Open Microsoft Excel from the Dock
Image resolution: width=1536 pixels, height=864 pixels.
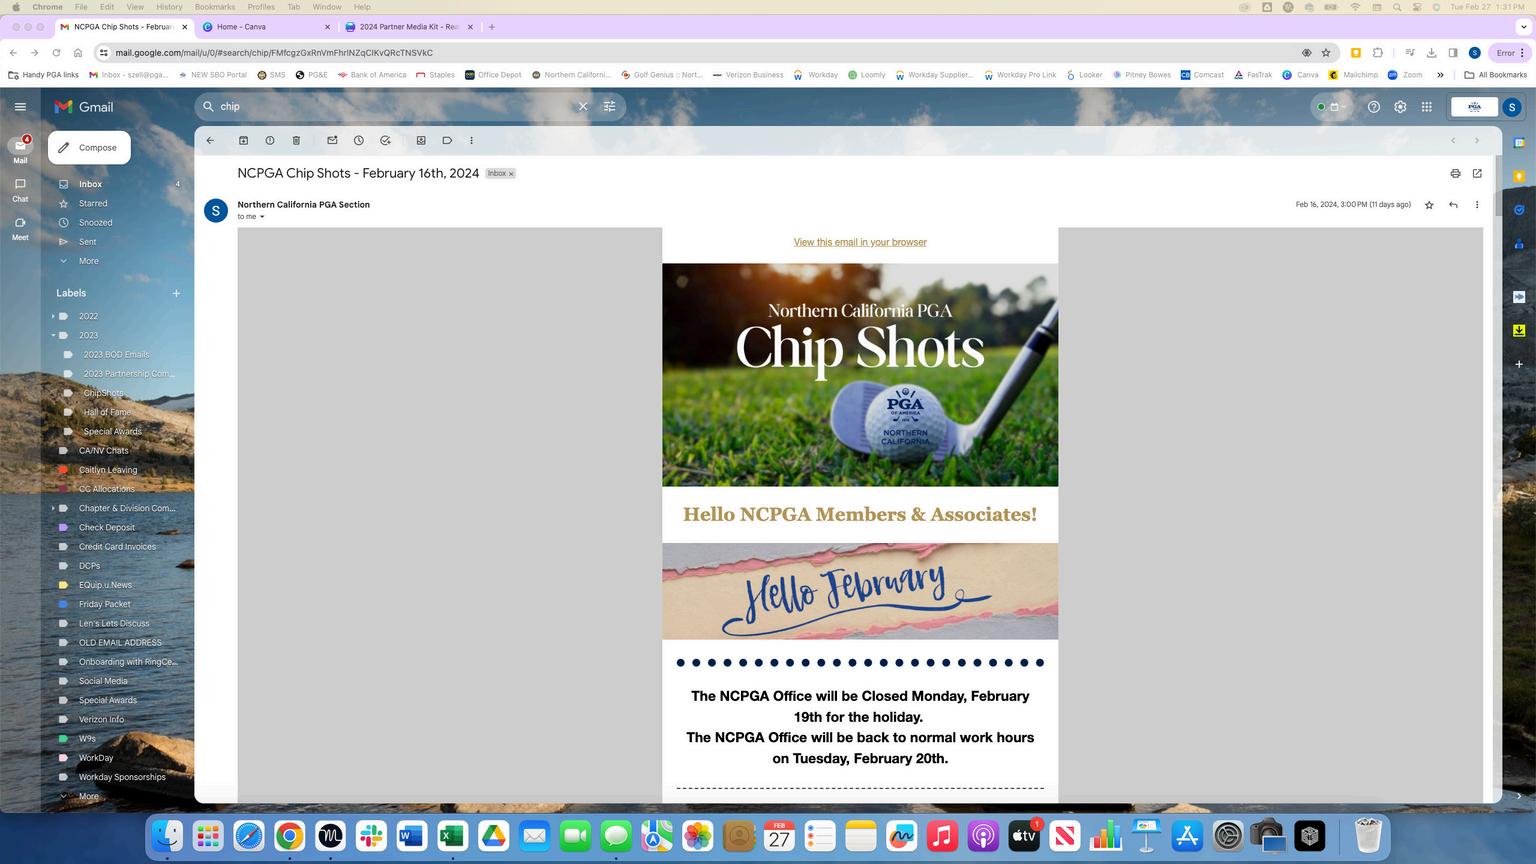click(x=452, y=836)
